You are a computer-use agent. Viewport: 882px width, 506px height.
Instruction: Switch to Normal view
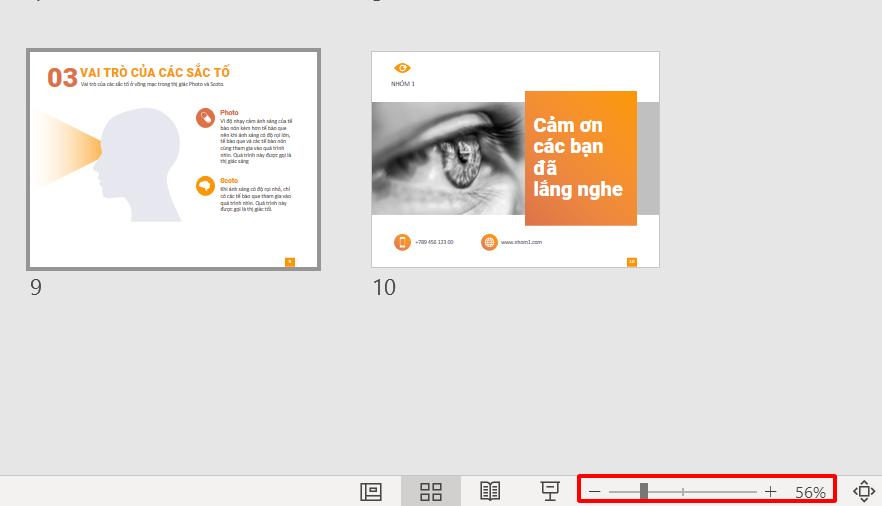[371, 492]
